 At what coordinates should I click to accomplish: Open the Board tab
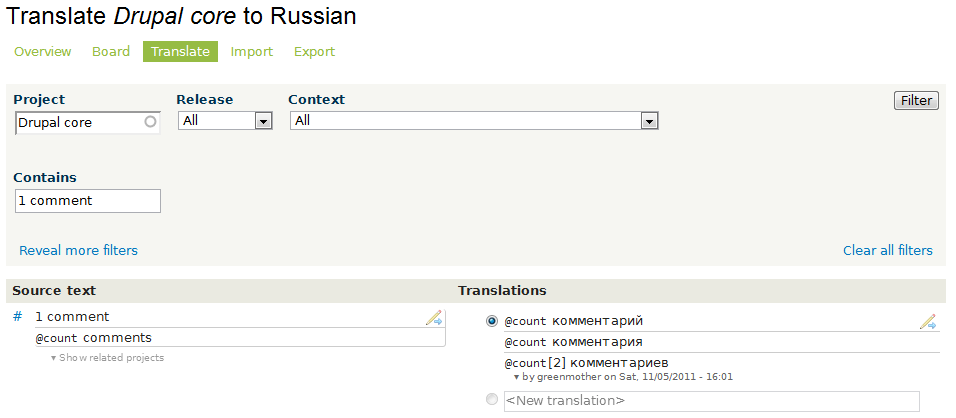click(111, 52)
